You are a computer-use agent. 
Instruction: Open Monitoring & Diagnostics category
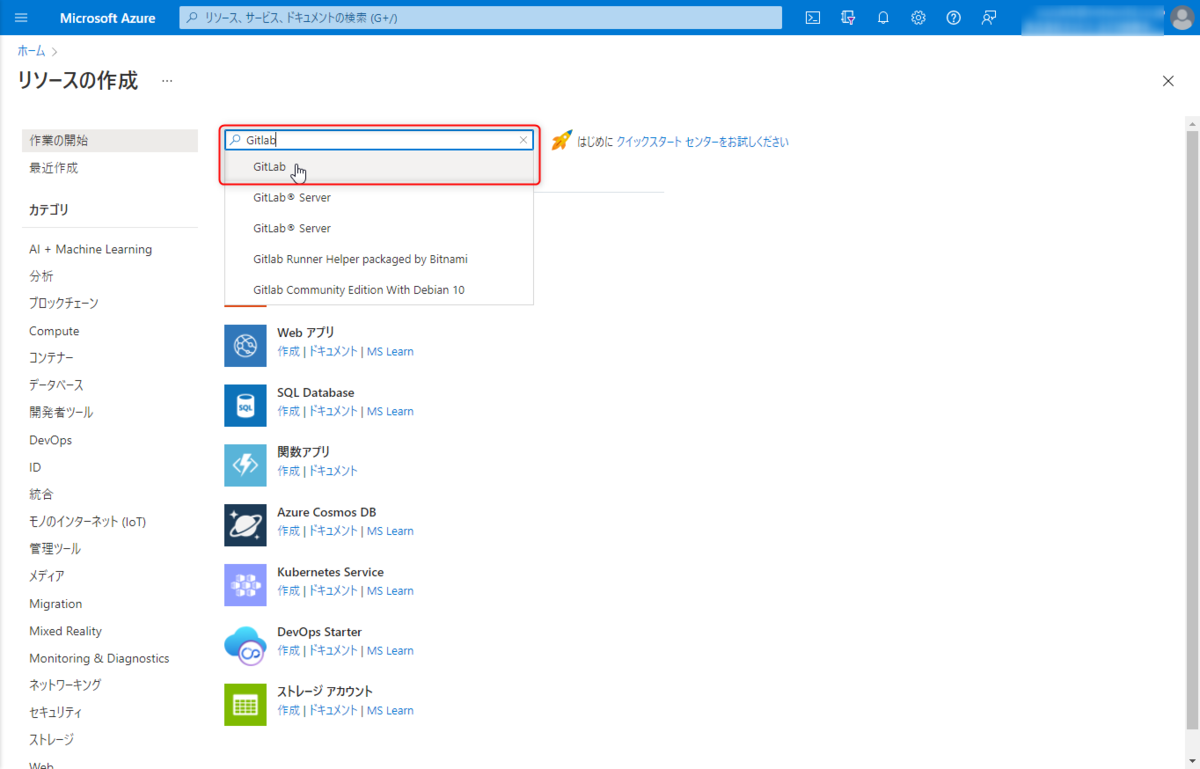click(x=99, y=658)
